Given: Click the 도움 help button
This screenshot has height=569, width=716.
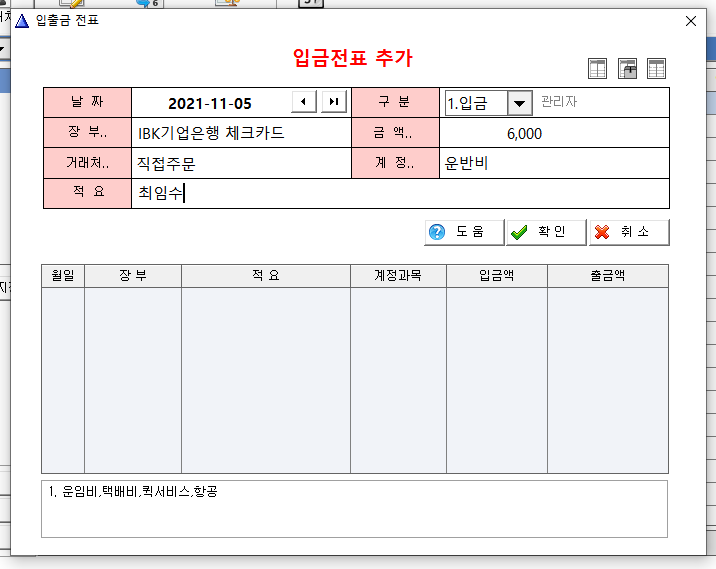Looking at the screenshot, I should pos(464,232).
